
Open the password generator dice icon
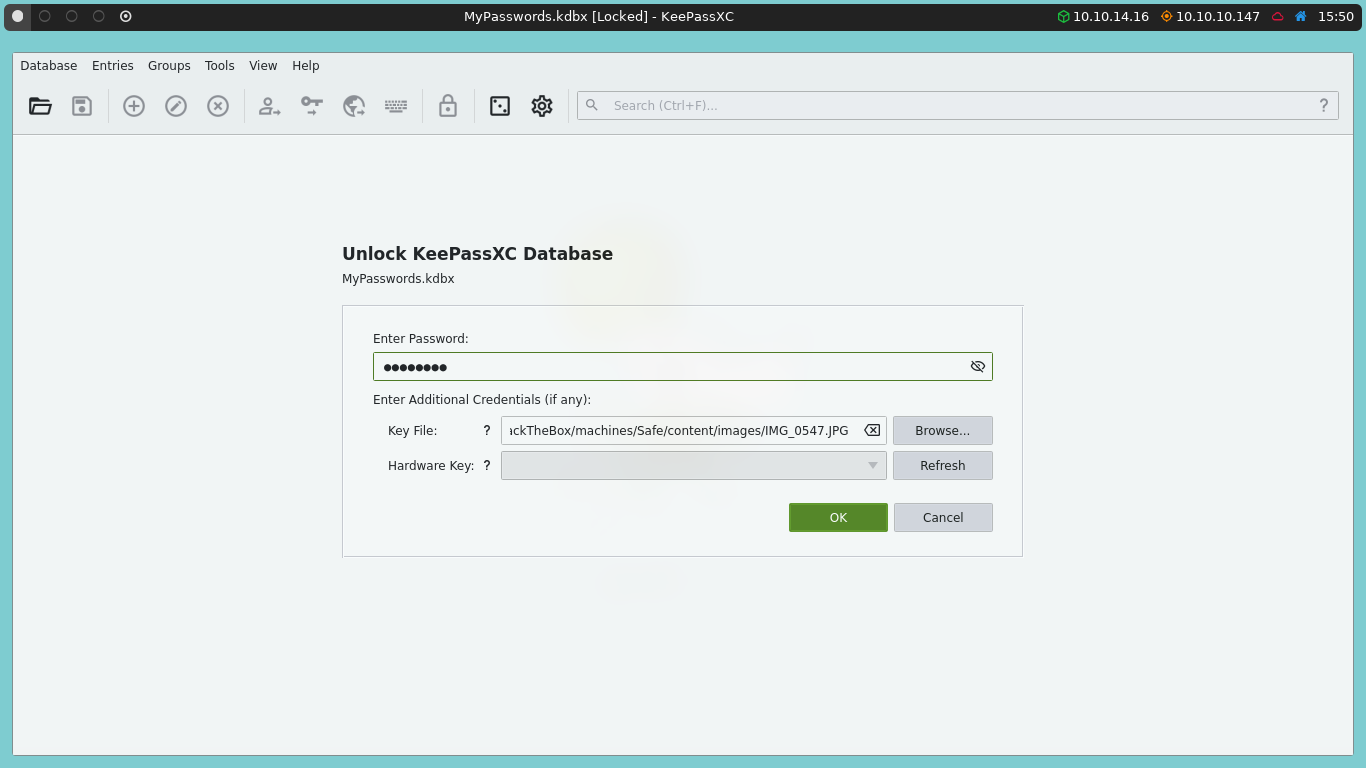coord(500,106)
